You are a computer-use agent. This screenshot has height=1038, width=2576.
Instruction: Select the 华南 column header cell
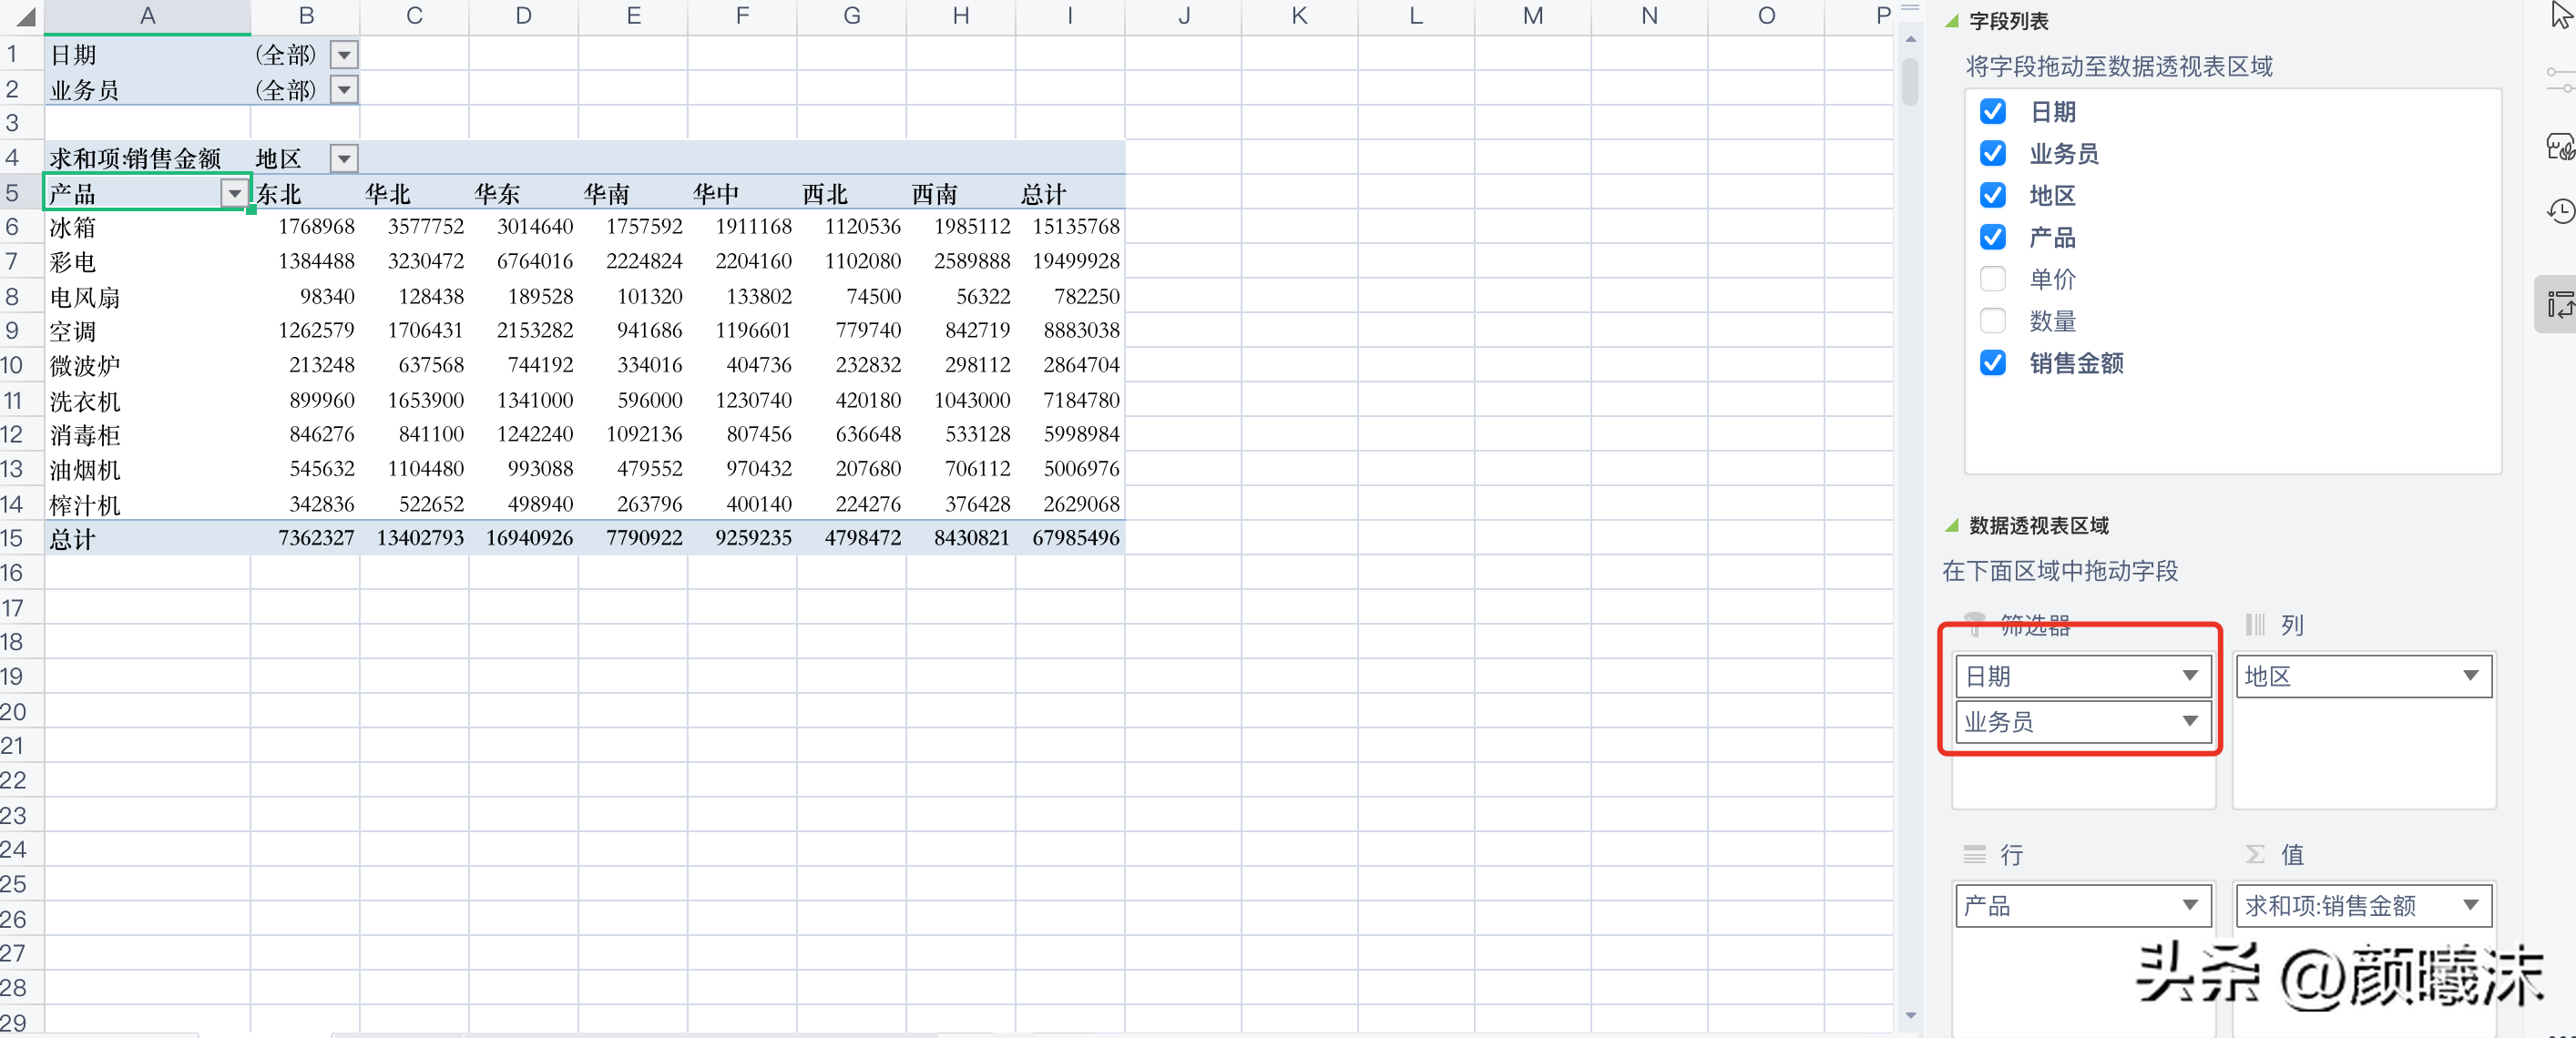click(x=633, y=193)
